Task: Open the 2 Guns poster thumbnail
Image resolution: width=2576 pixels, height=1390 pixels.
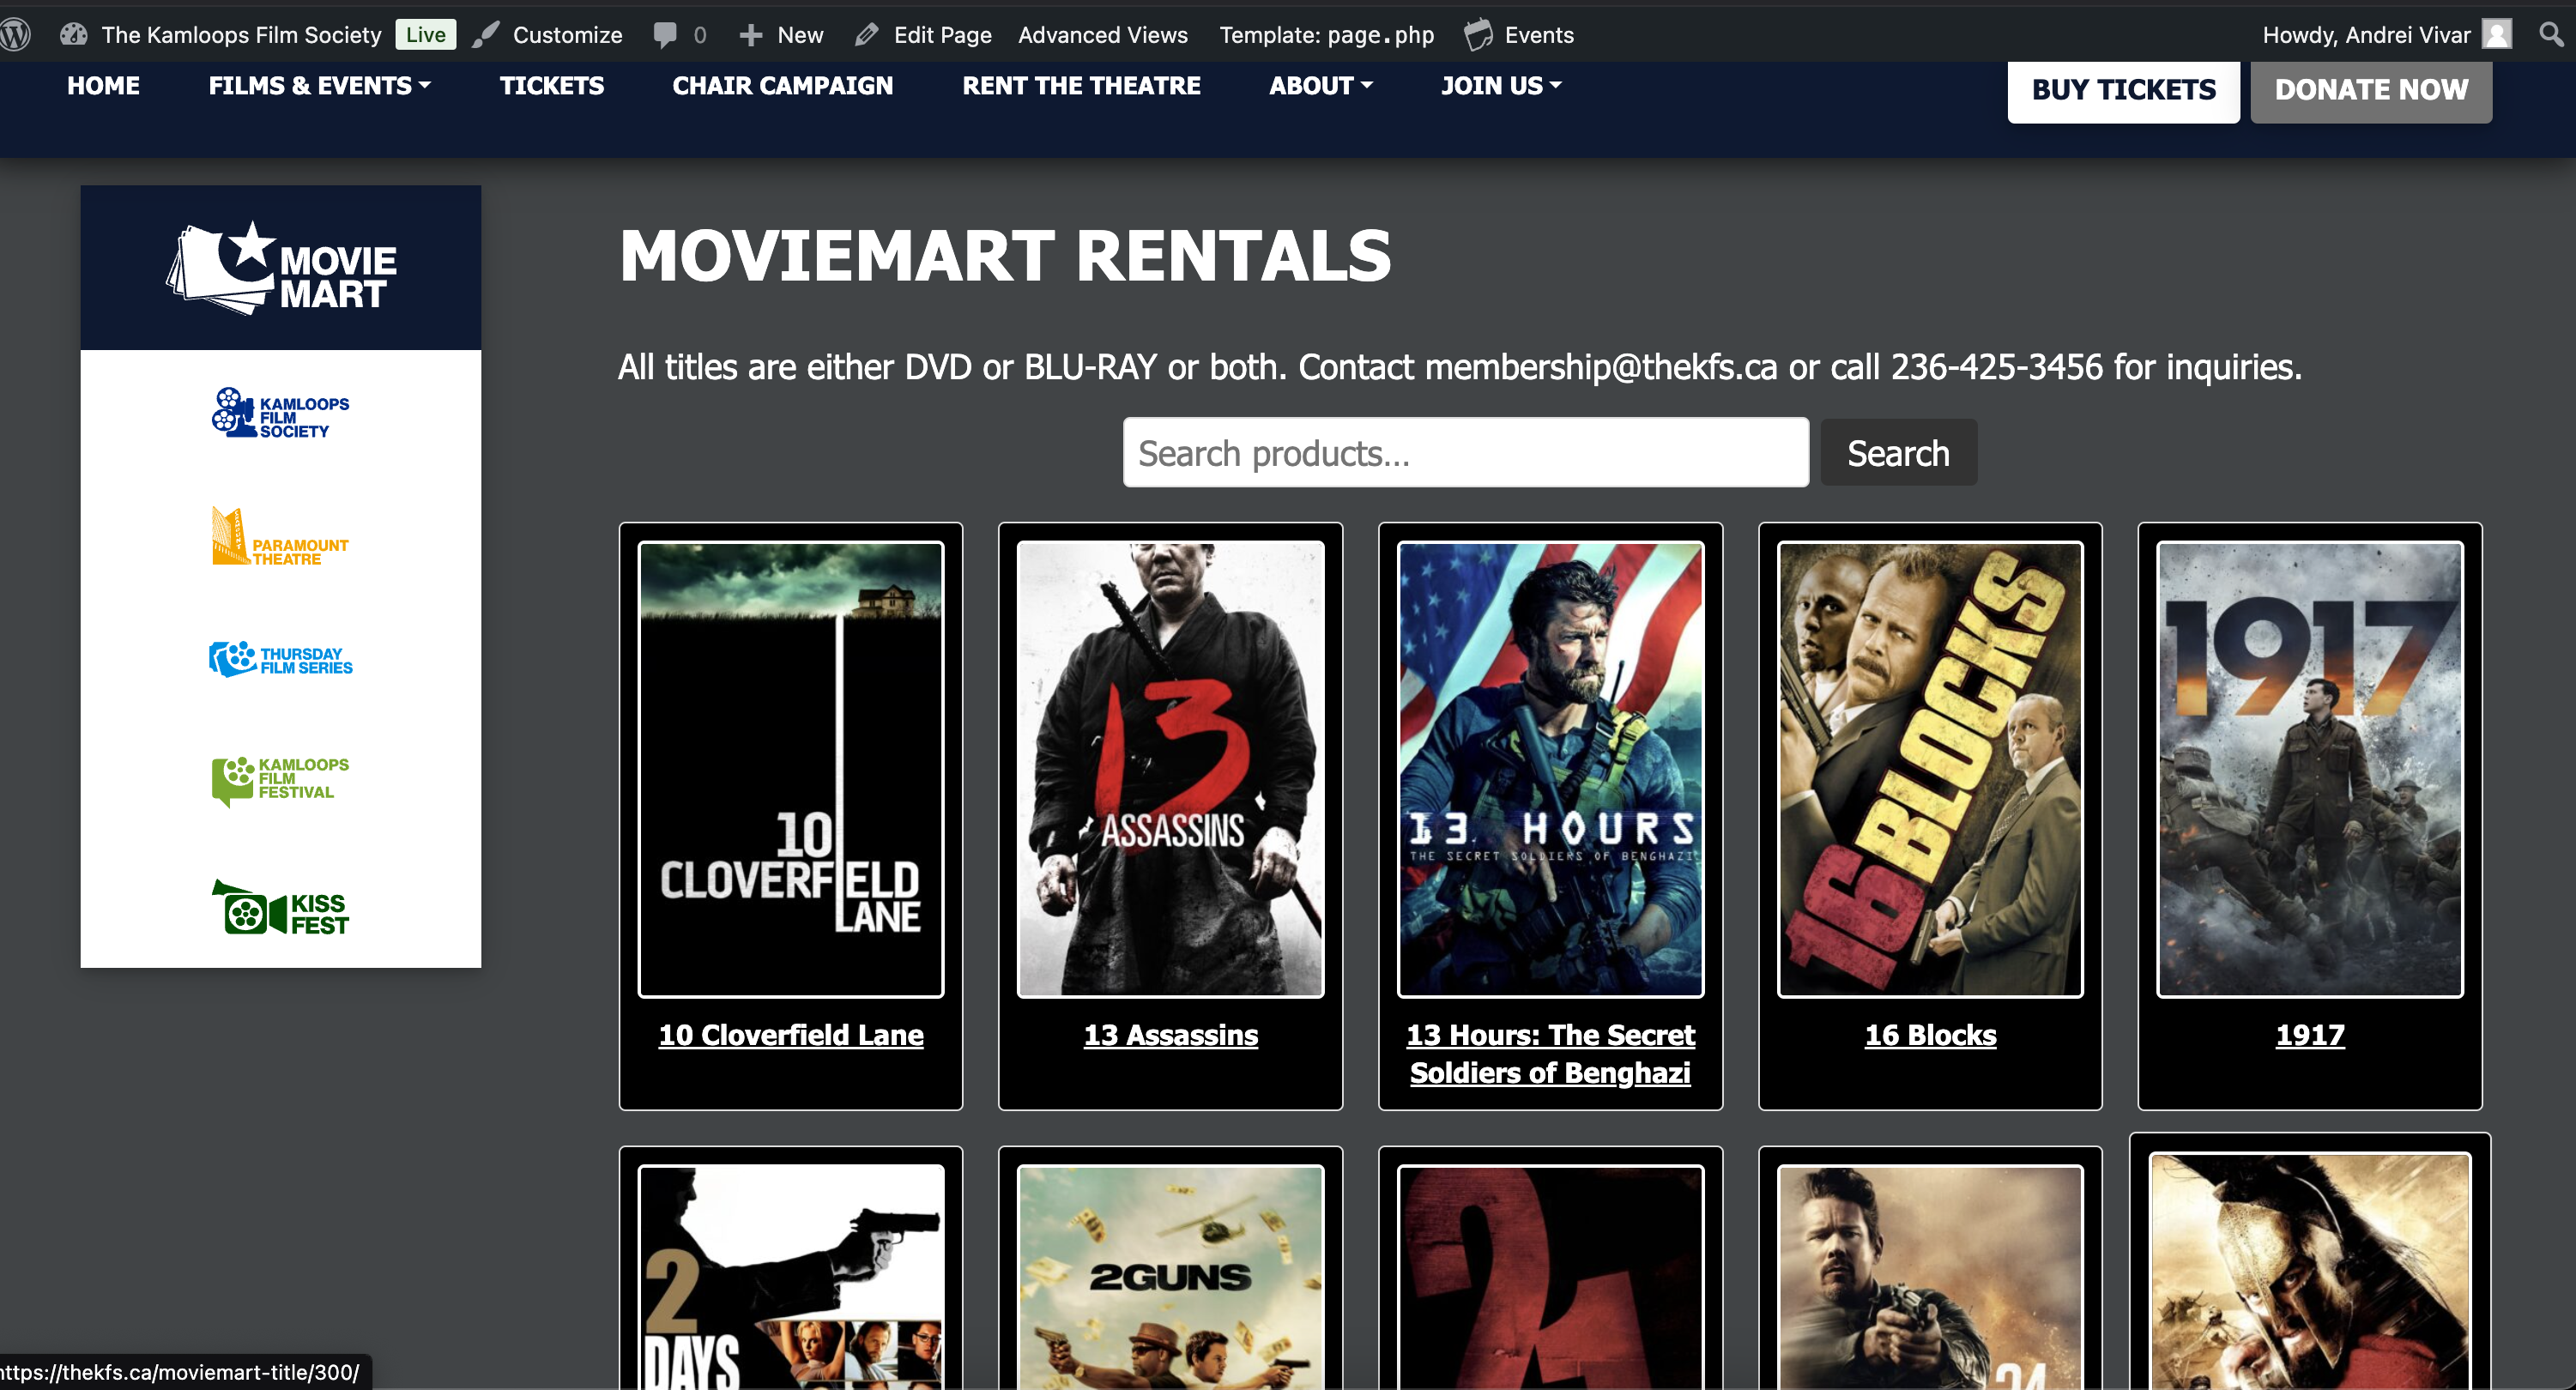Action: [1171, 1278]
